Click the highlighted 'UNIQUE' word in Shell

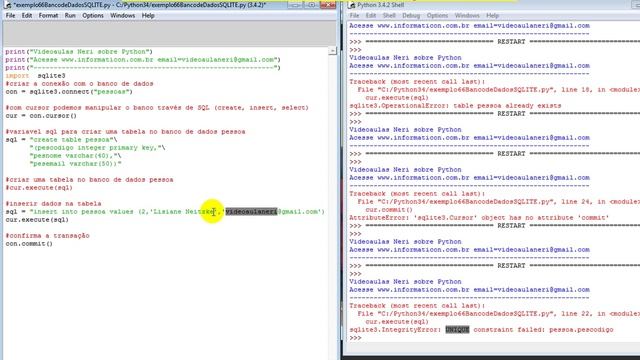457,329
